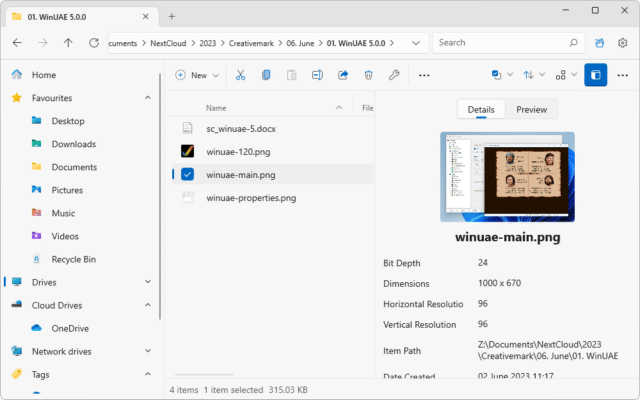Open Properties via wrench icon
This screenshot has height=400, width=640.
click(394, 75)
